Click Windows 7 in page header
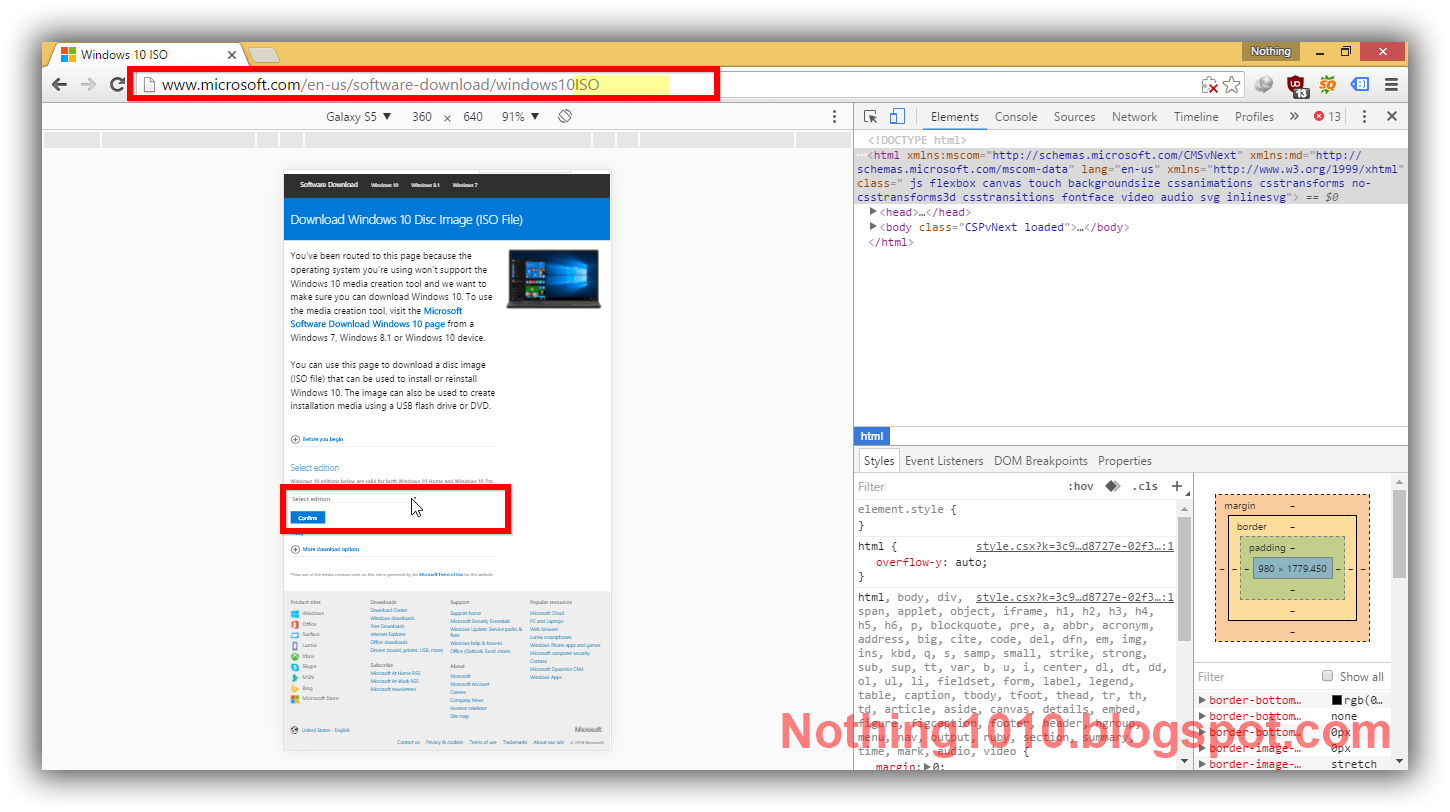Image resolution: width=1450 pixels, height=812 pixels. [465, 185]
